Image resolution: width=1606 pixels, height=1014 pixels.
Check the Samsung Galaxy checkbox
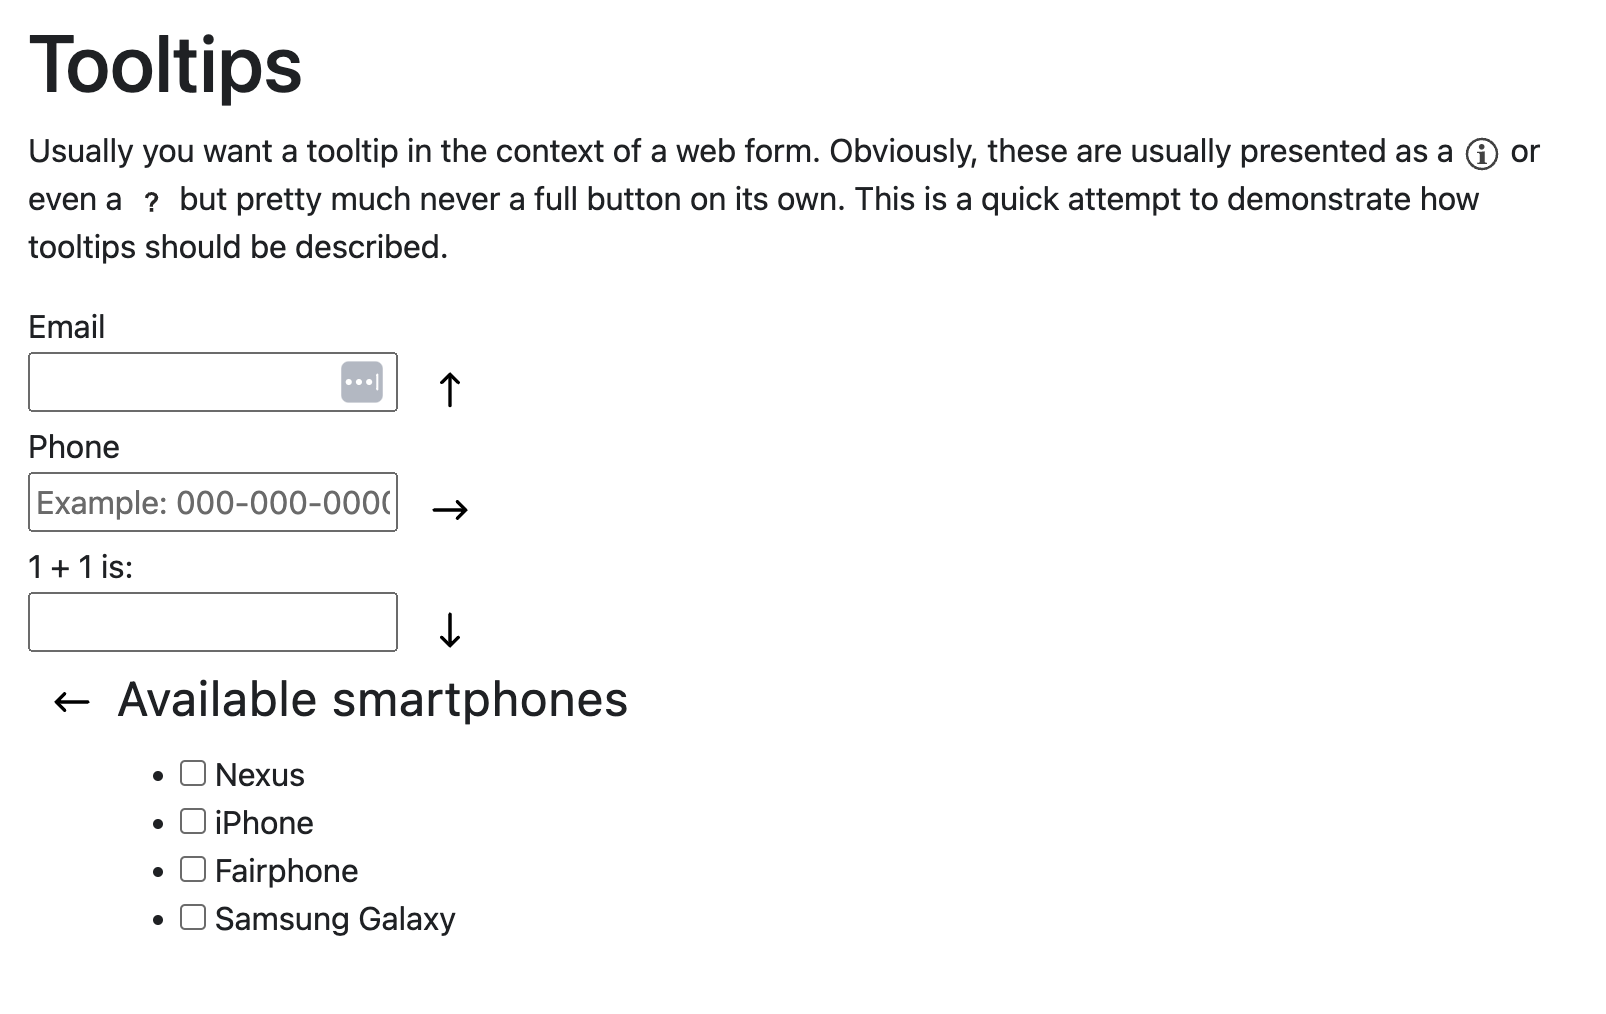tap(194, 915)
